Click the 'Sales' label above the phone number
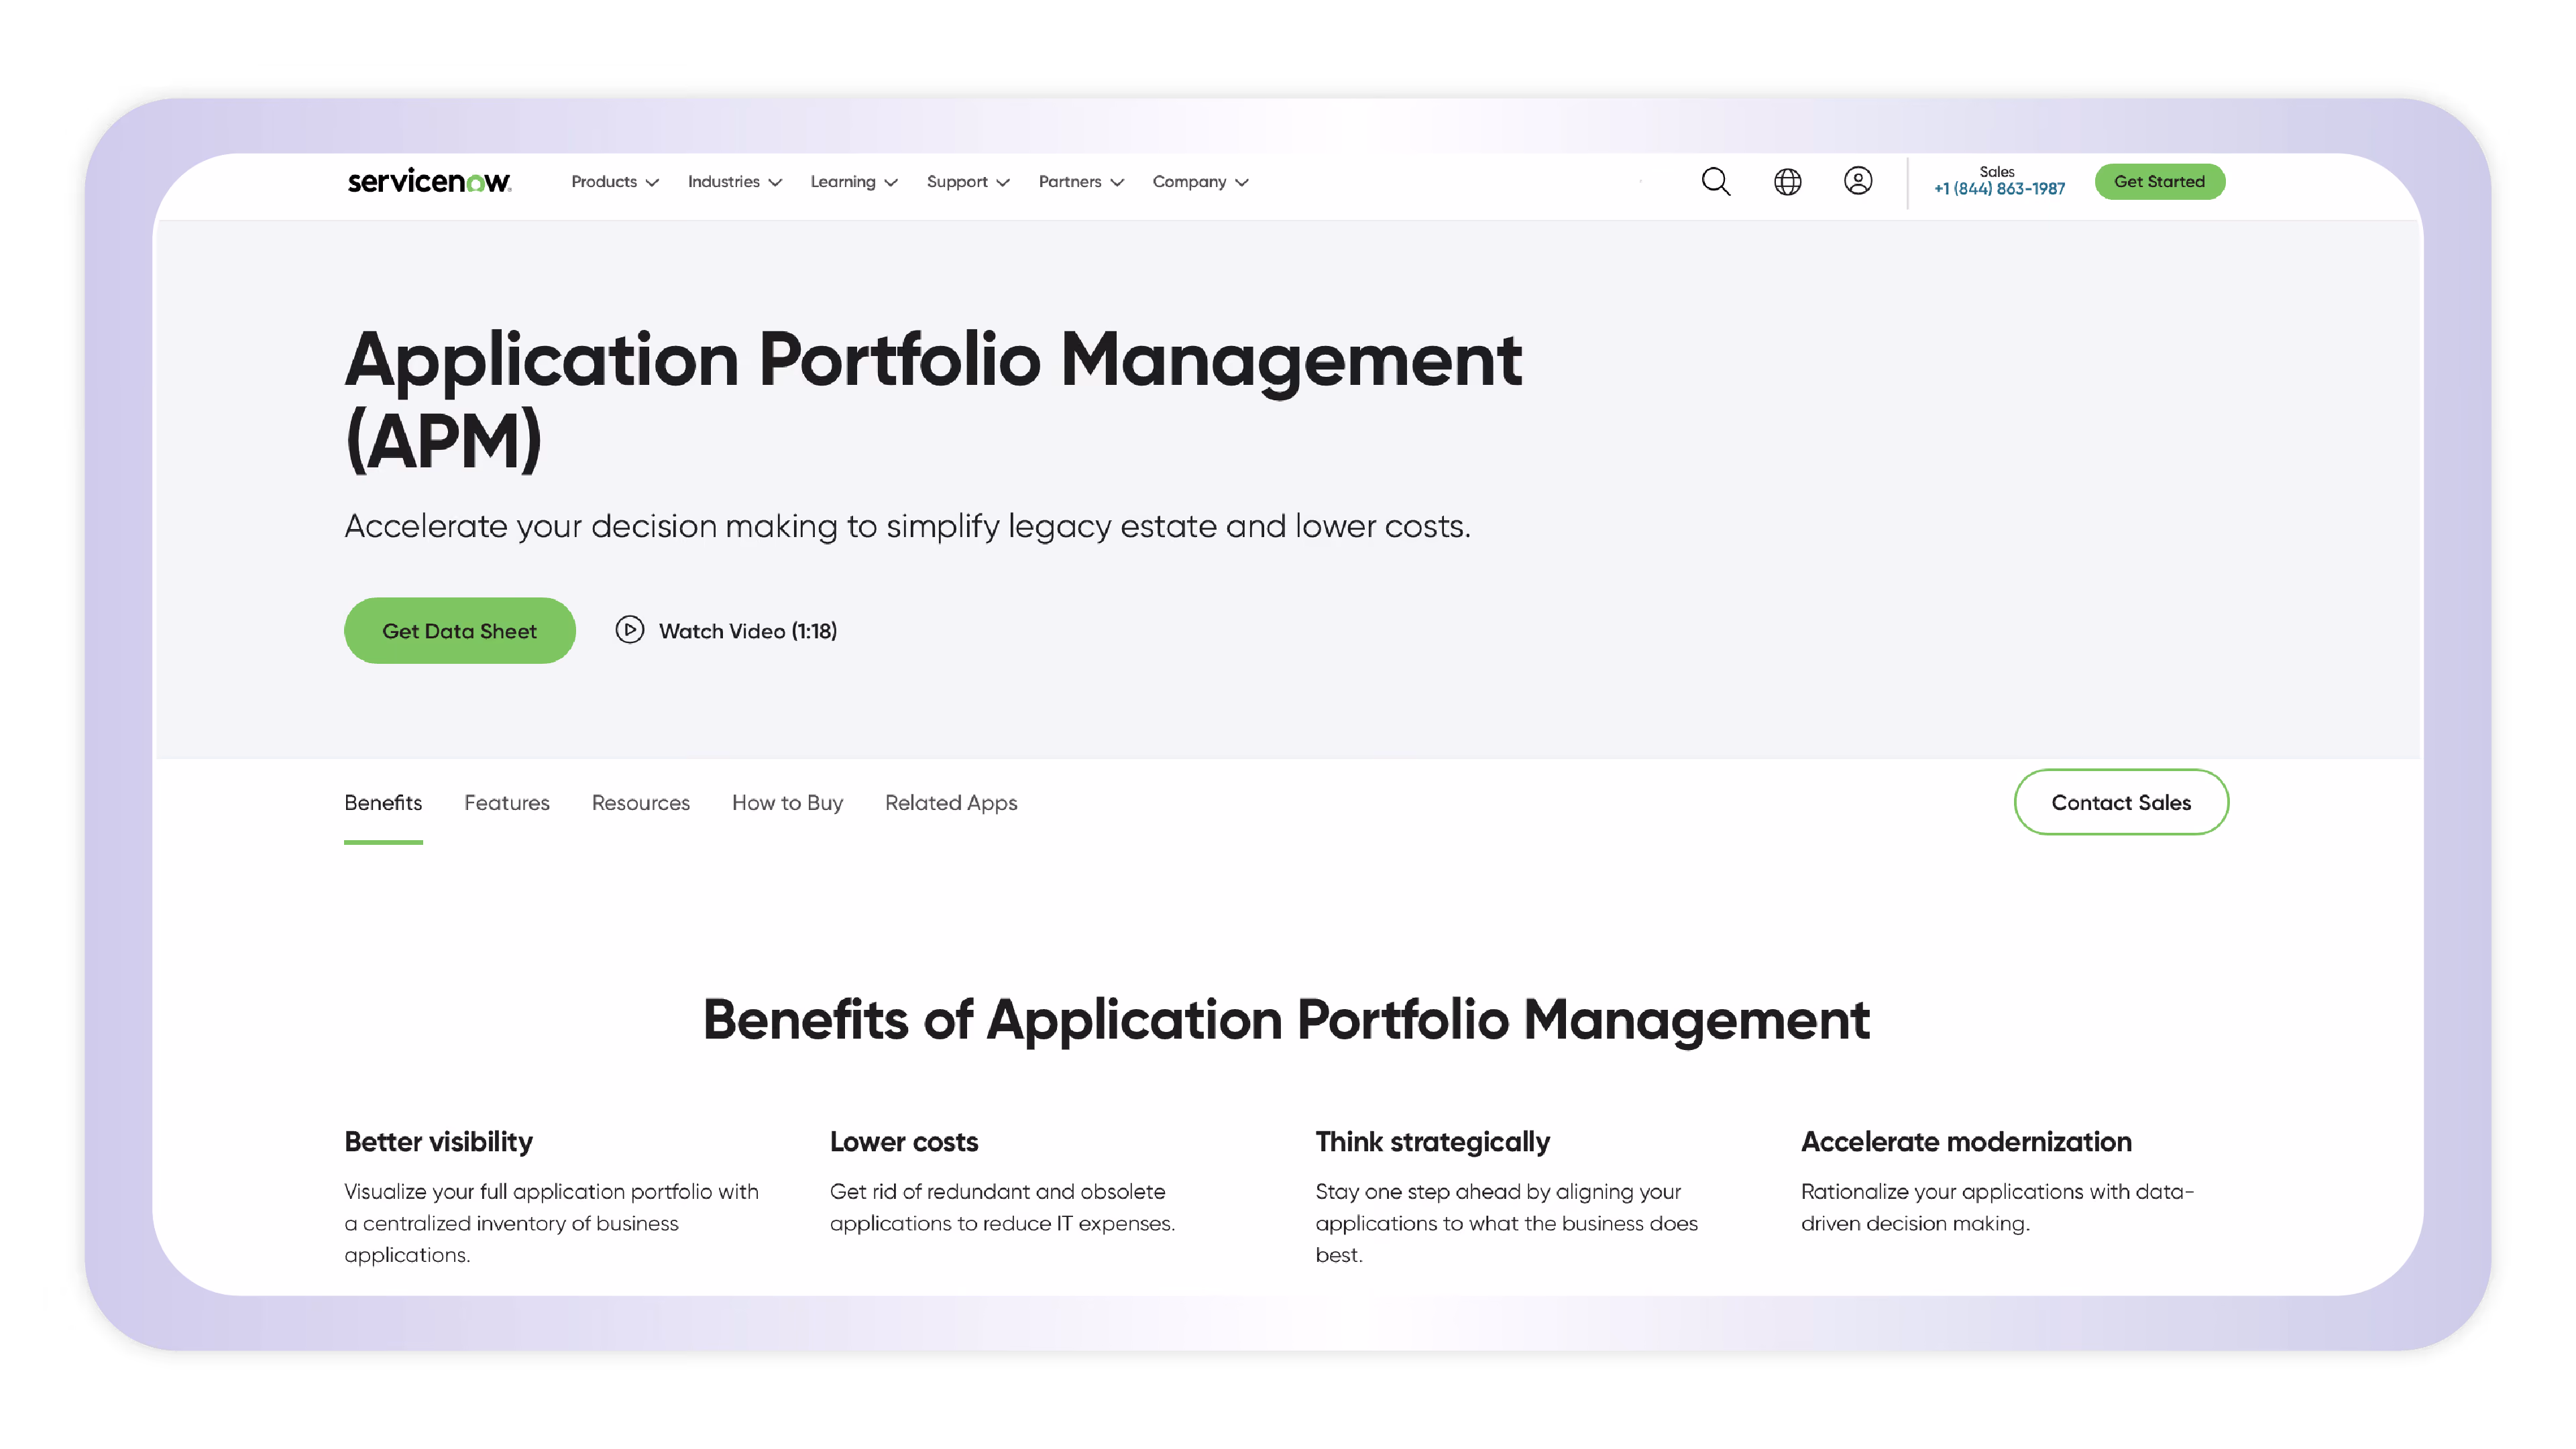This screenshot has width=2576, height=1449. (x=1997, y=171)
